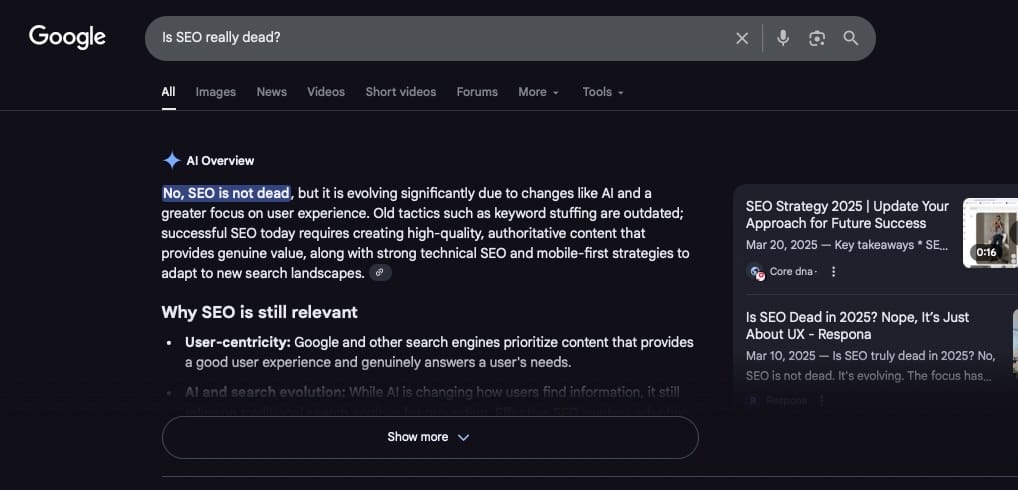Submit search with magnifying glass icon
This screenshot has height=490, width=1018.
[x=850, y=38]
